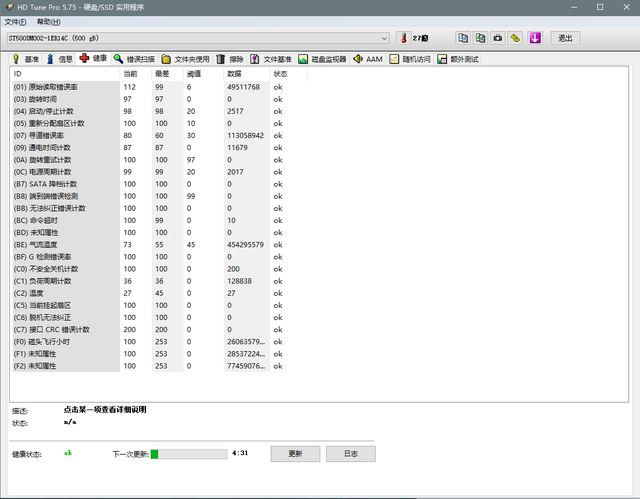Click the thermometer temperature icon

(404, 38)
